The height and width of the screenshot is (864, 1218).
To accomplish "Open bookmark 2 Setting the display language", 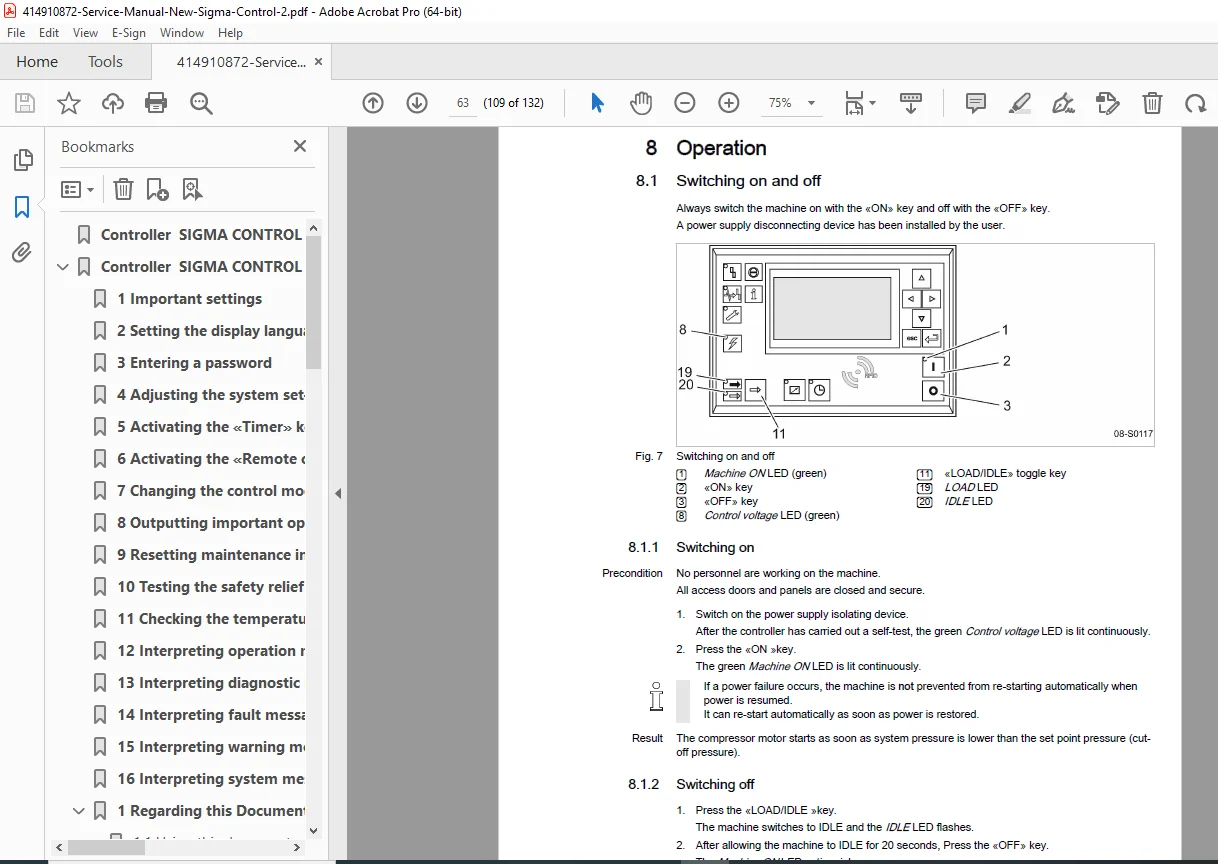I will pos(210,331).
